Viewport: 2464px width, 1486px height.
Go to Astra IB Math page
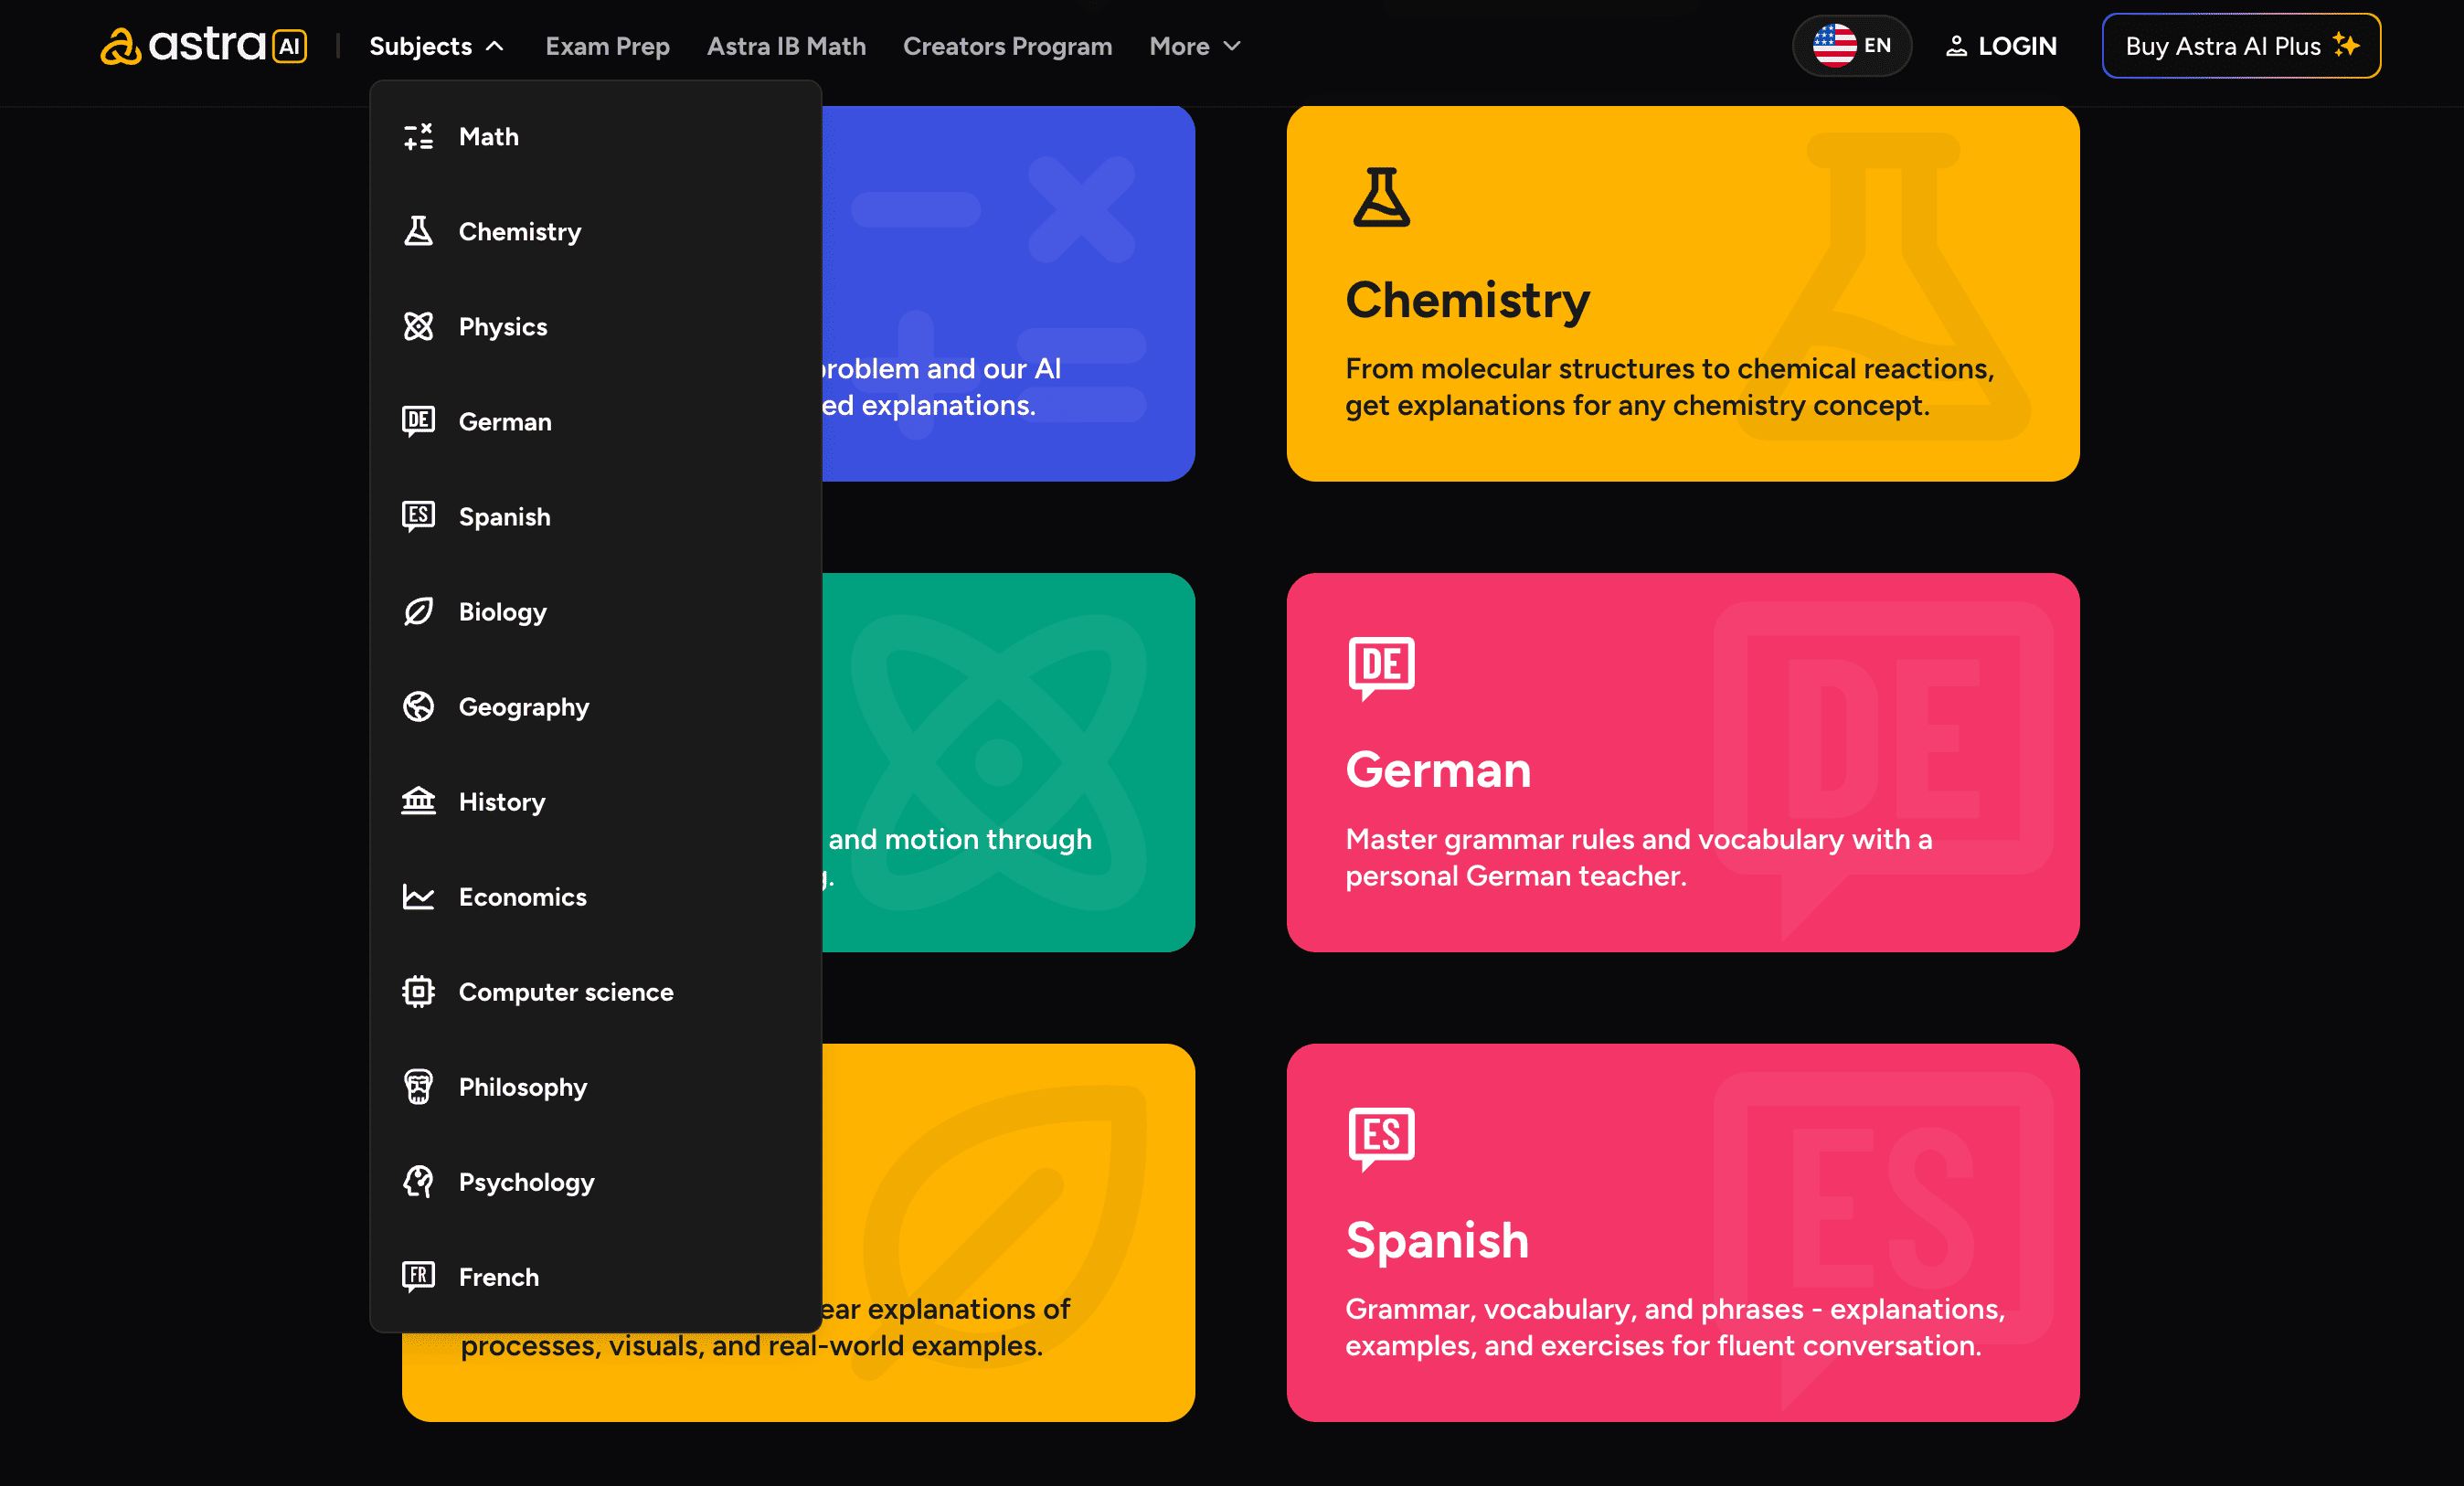coord(786,46)
